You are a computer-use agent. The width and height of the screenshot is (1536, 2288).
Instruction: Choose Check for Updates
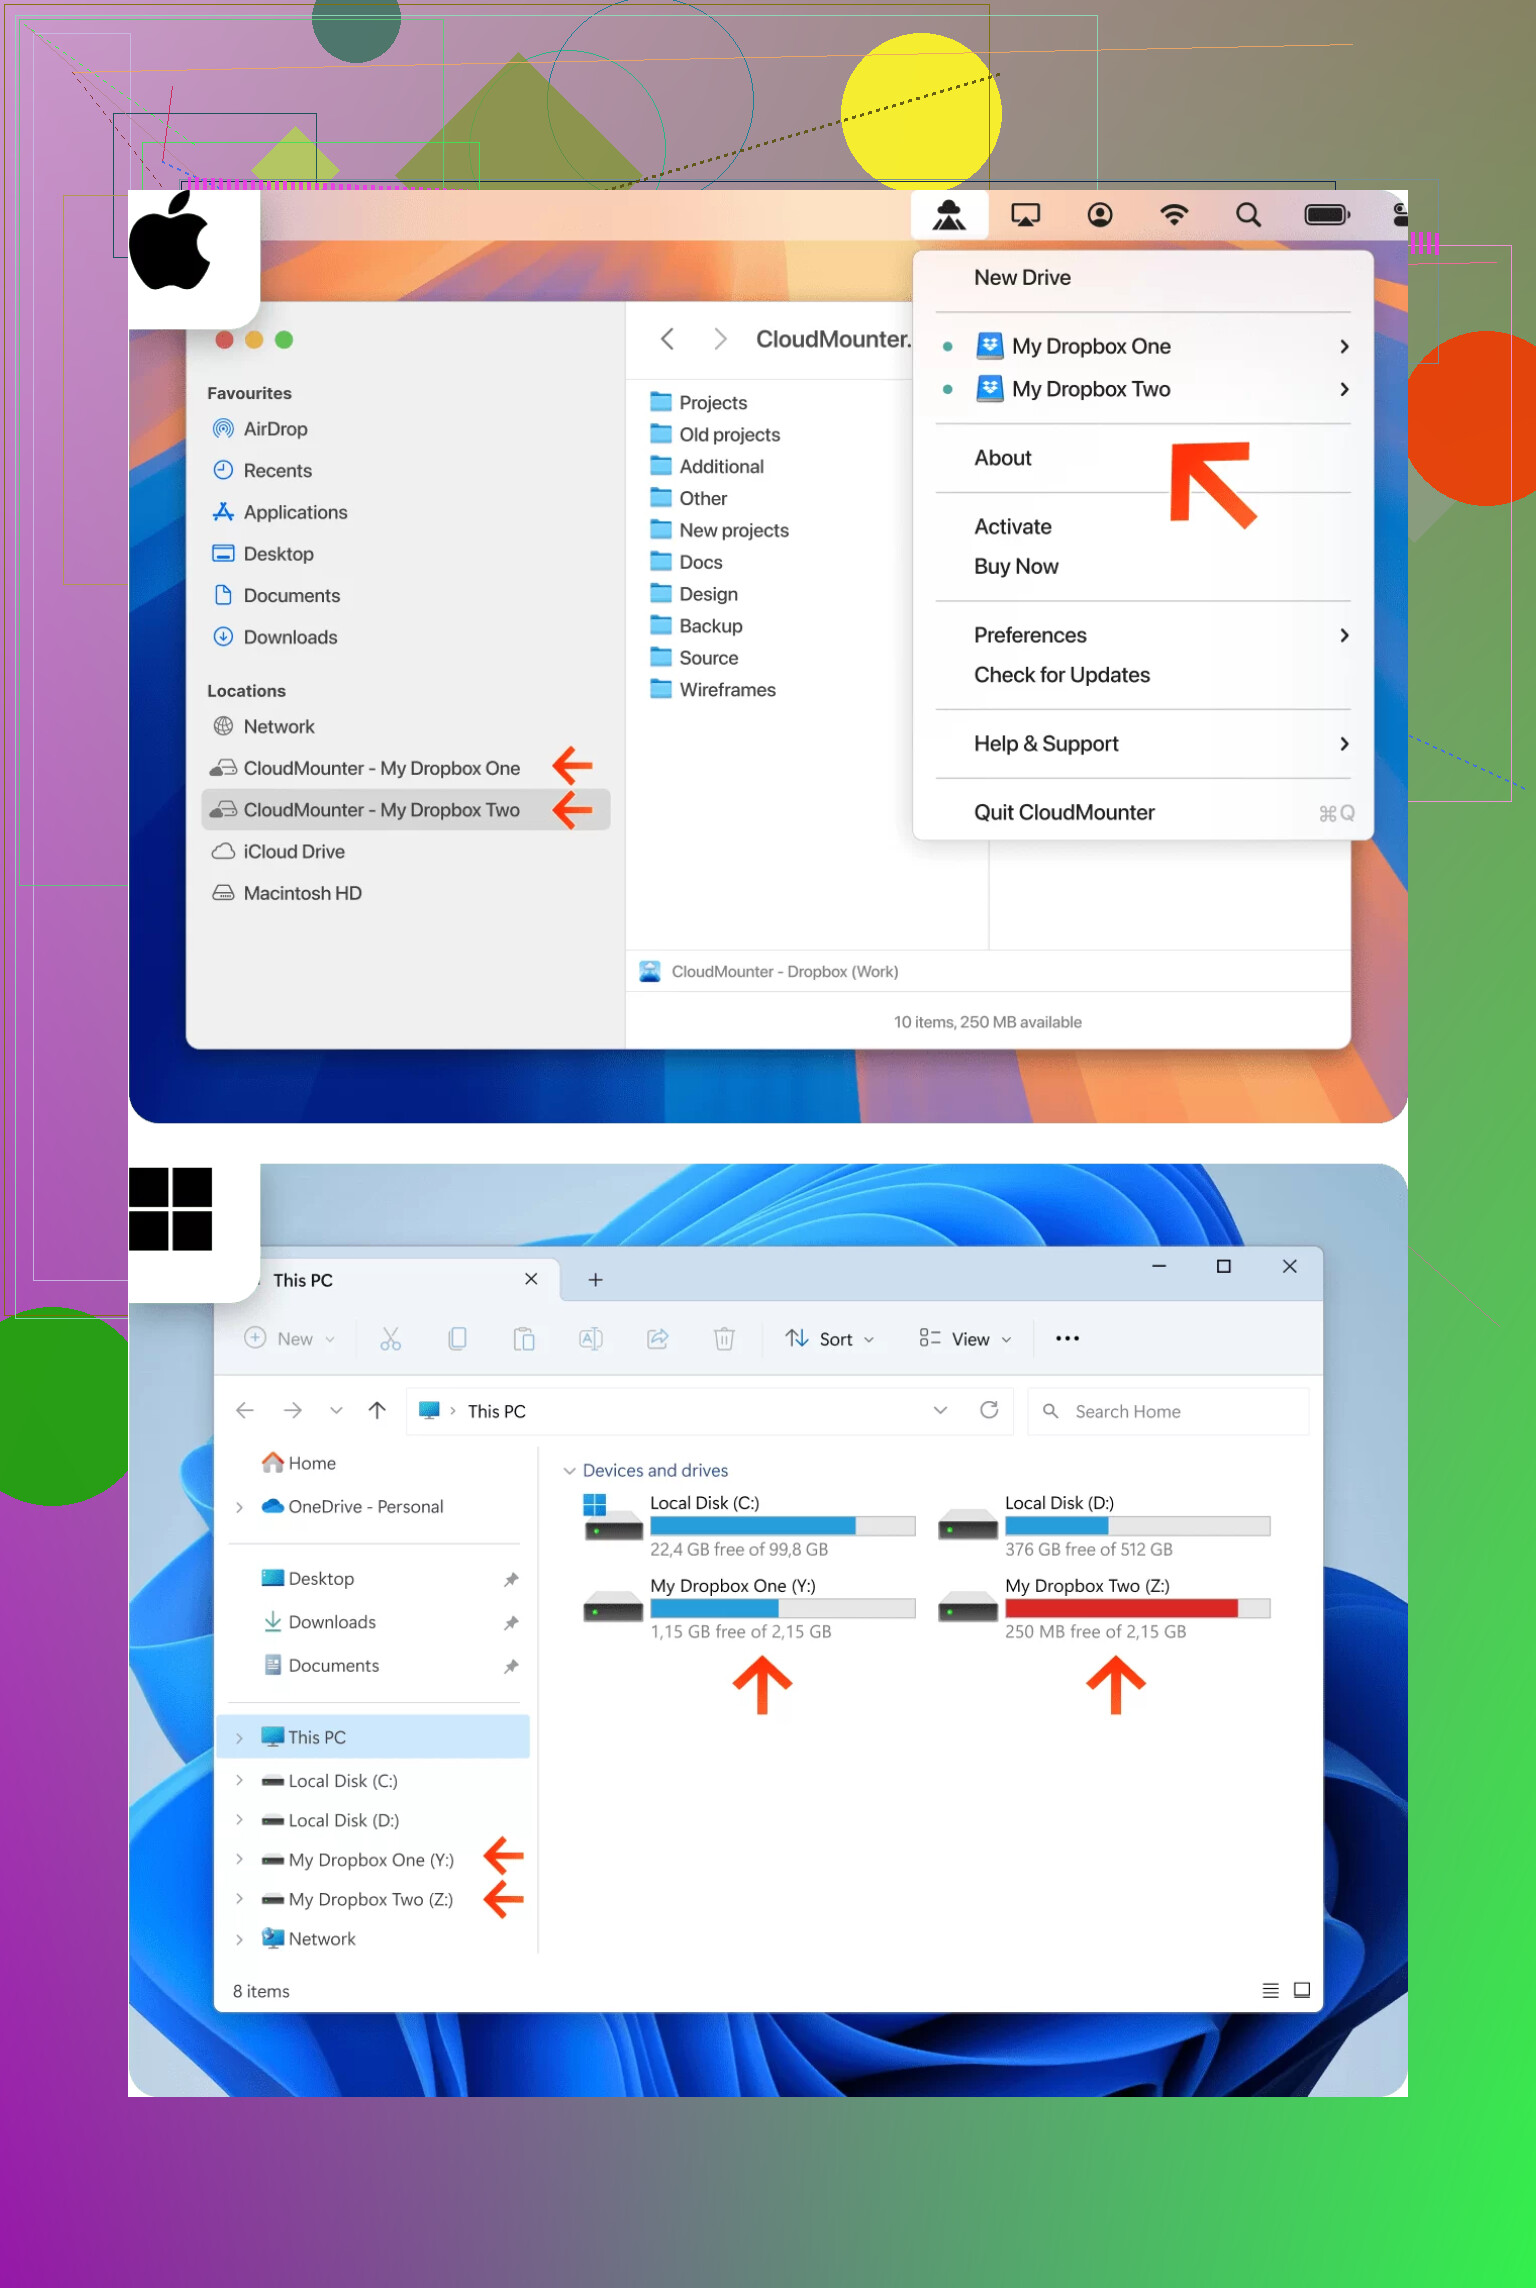point(1062,675)
